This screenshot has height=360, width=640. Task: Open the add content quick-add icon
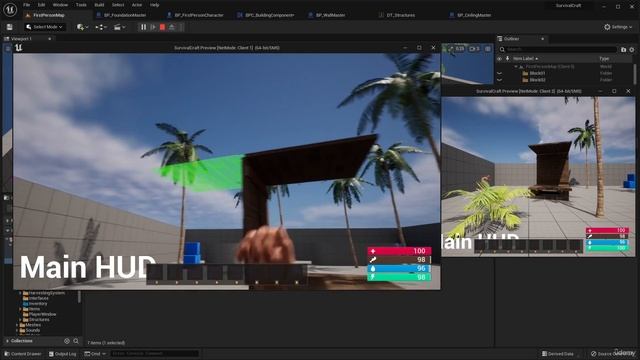click(82, 27)
